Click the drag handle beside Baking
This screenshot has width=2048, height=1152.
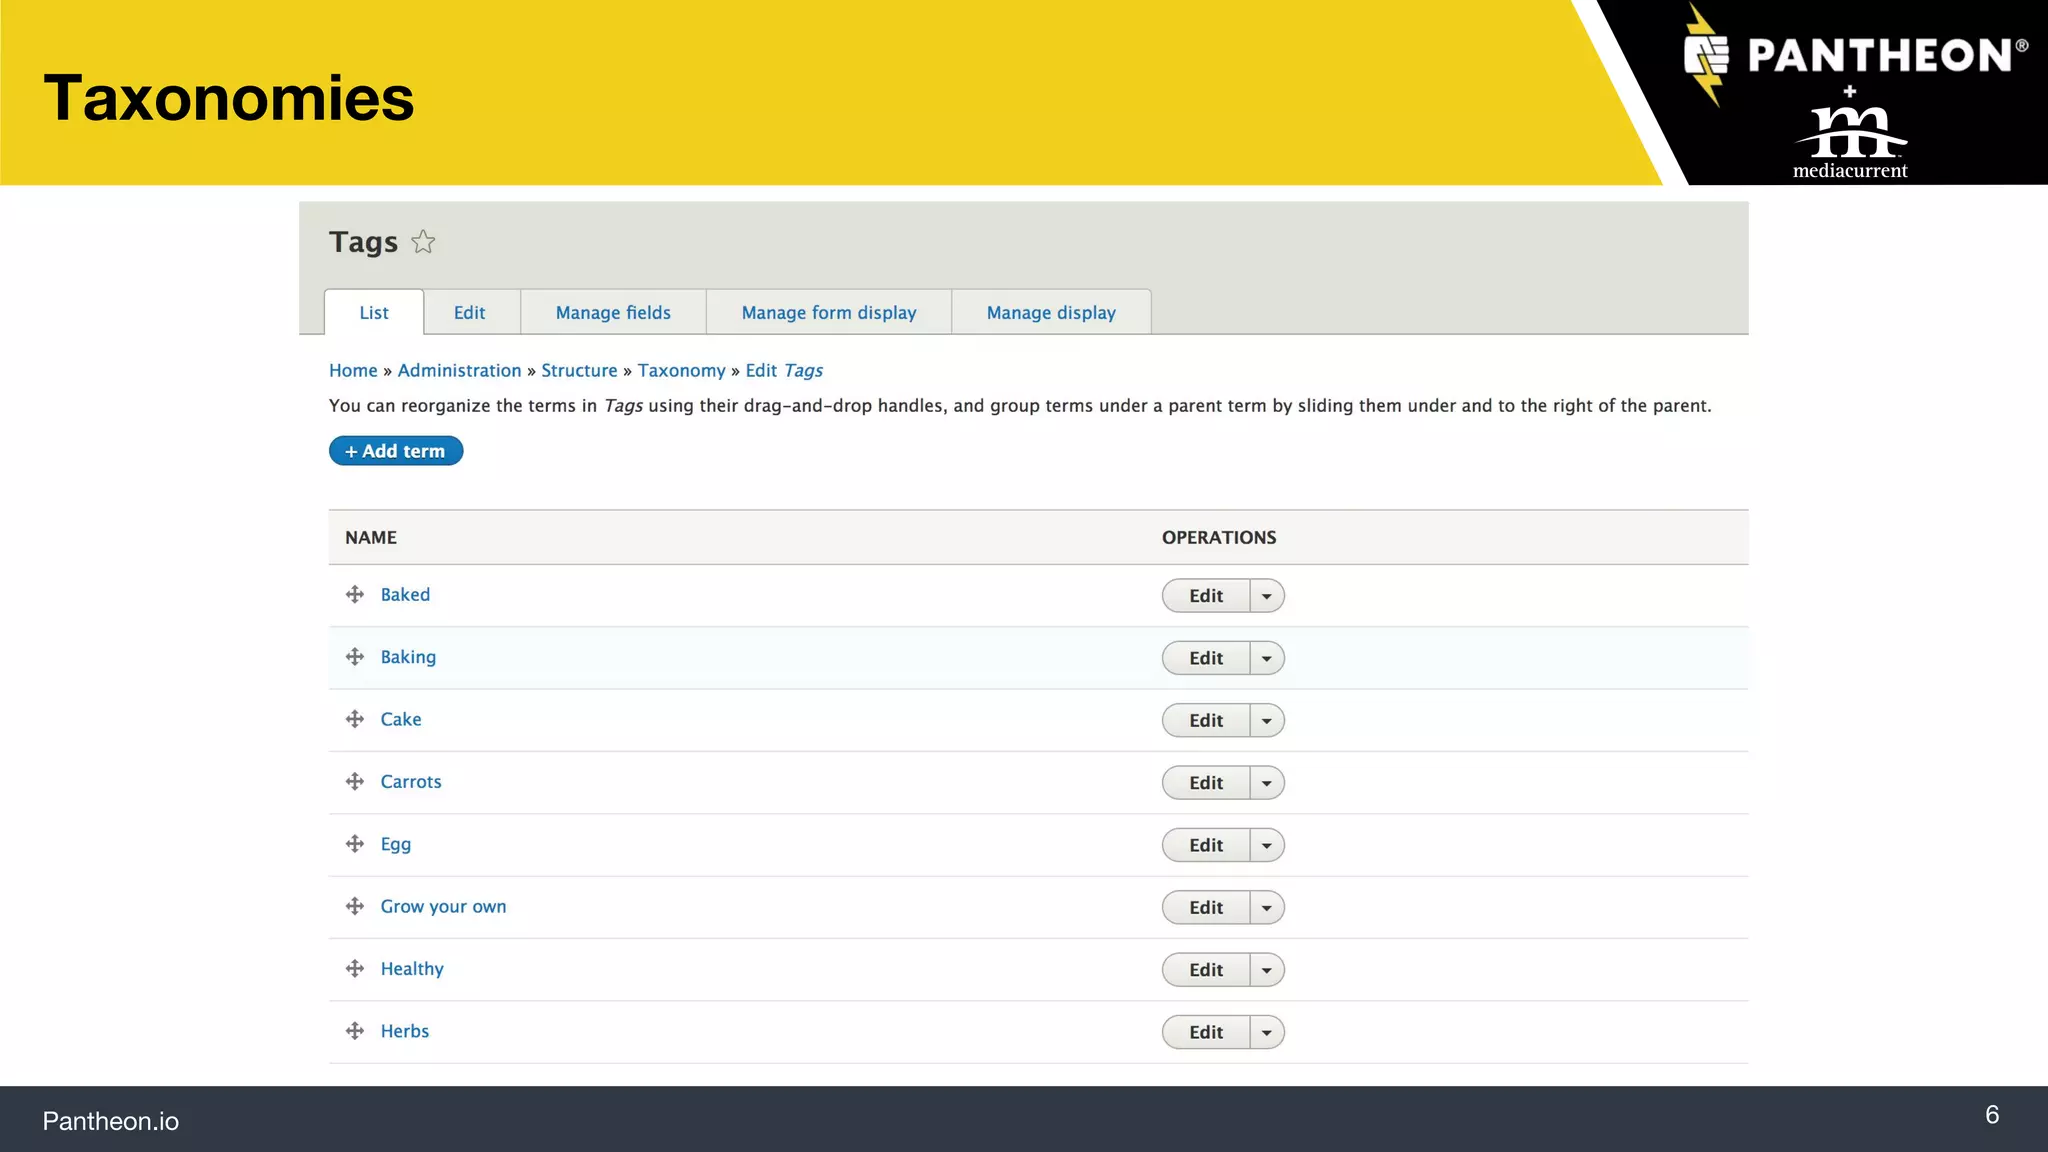tap(355, 657)
